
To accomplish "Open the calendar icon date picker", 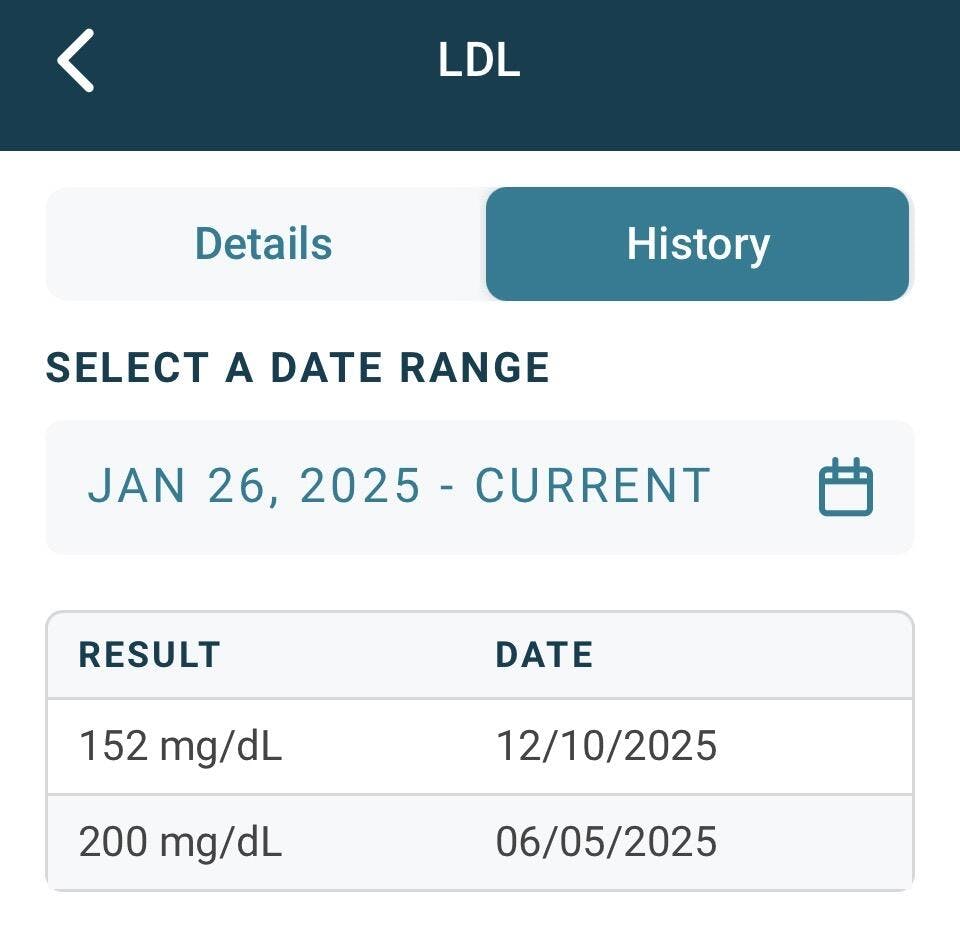I will pos(845,488).
